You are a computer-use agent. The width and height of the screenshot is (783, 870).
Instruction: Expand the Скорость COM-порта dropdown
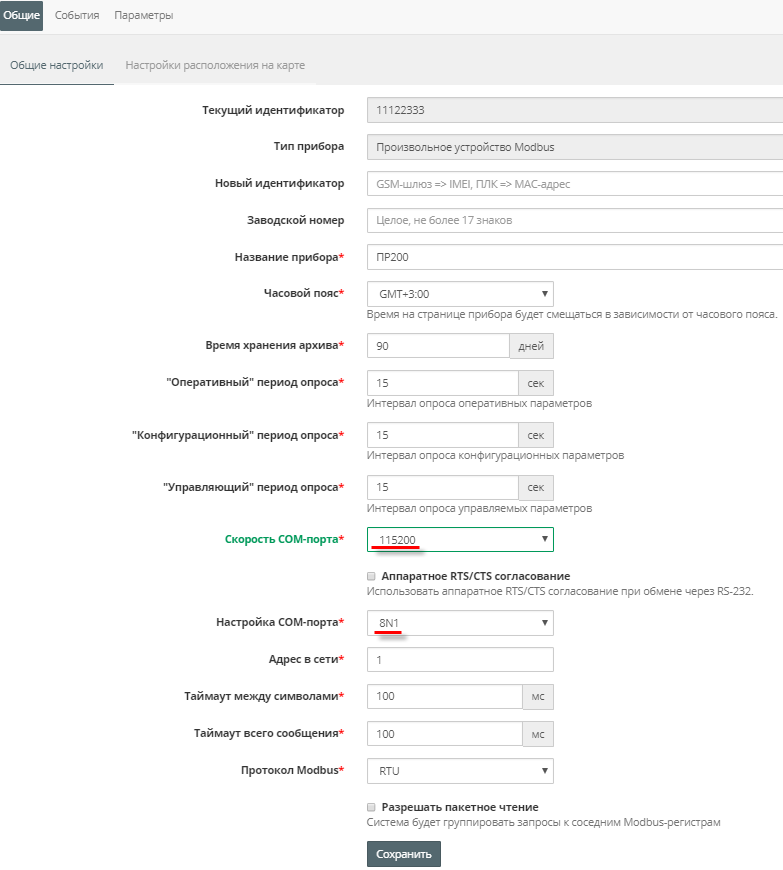[460, 540]
